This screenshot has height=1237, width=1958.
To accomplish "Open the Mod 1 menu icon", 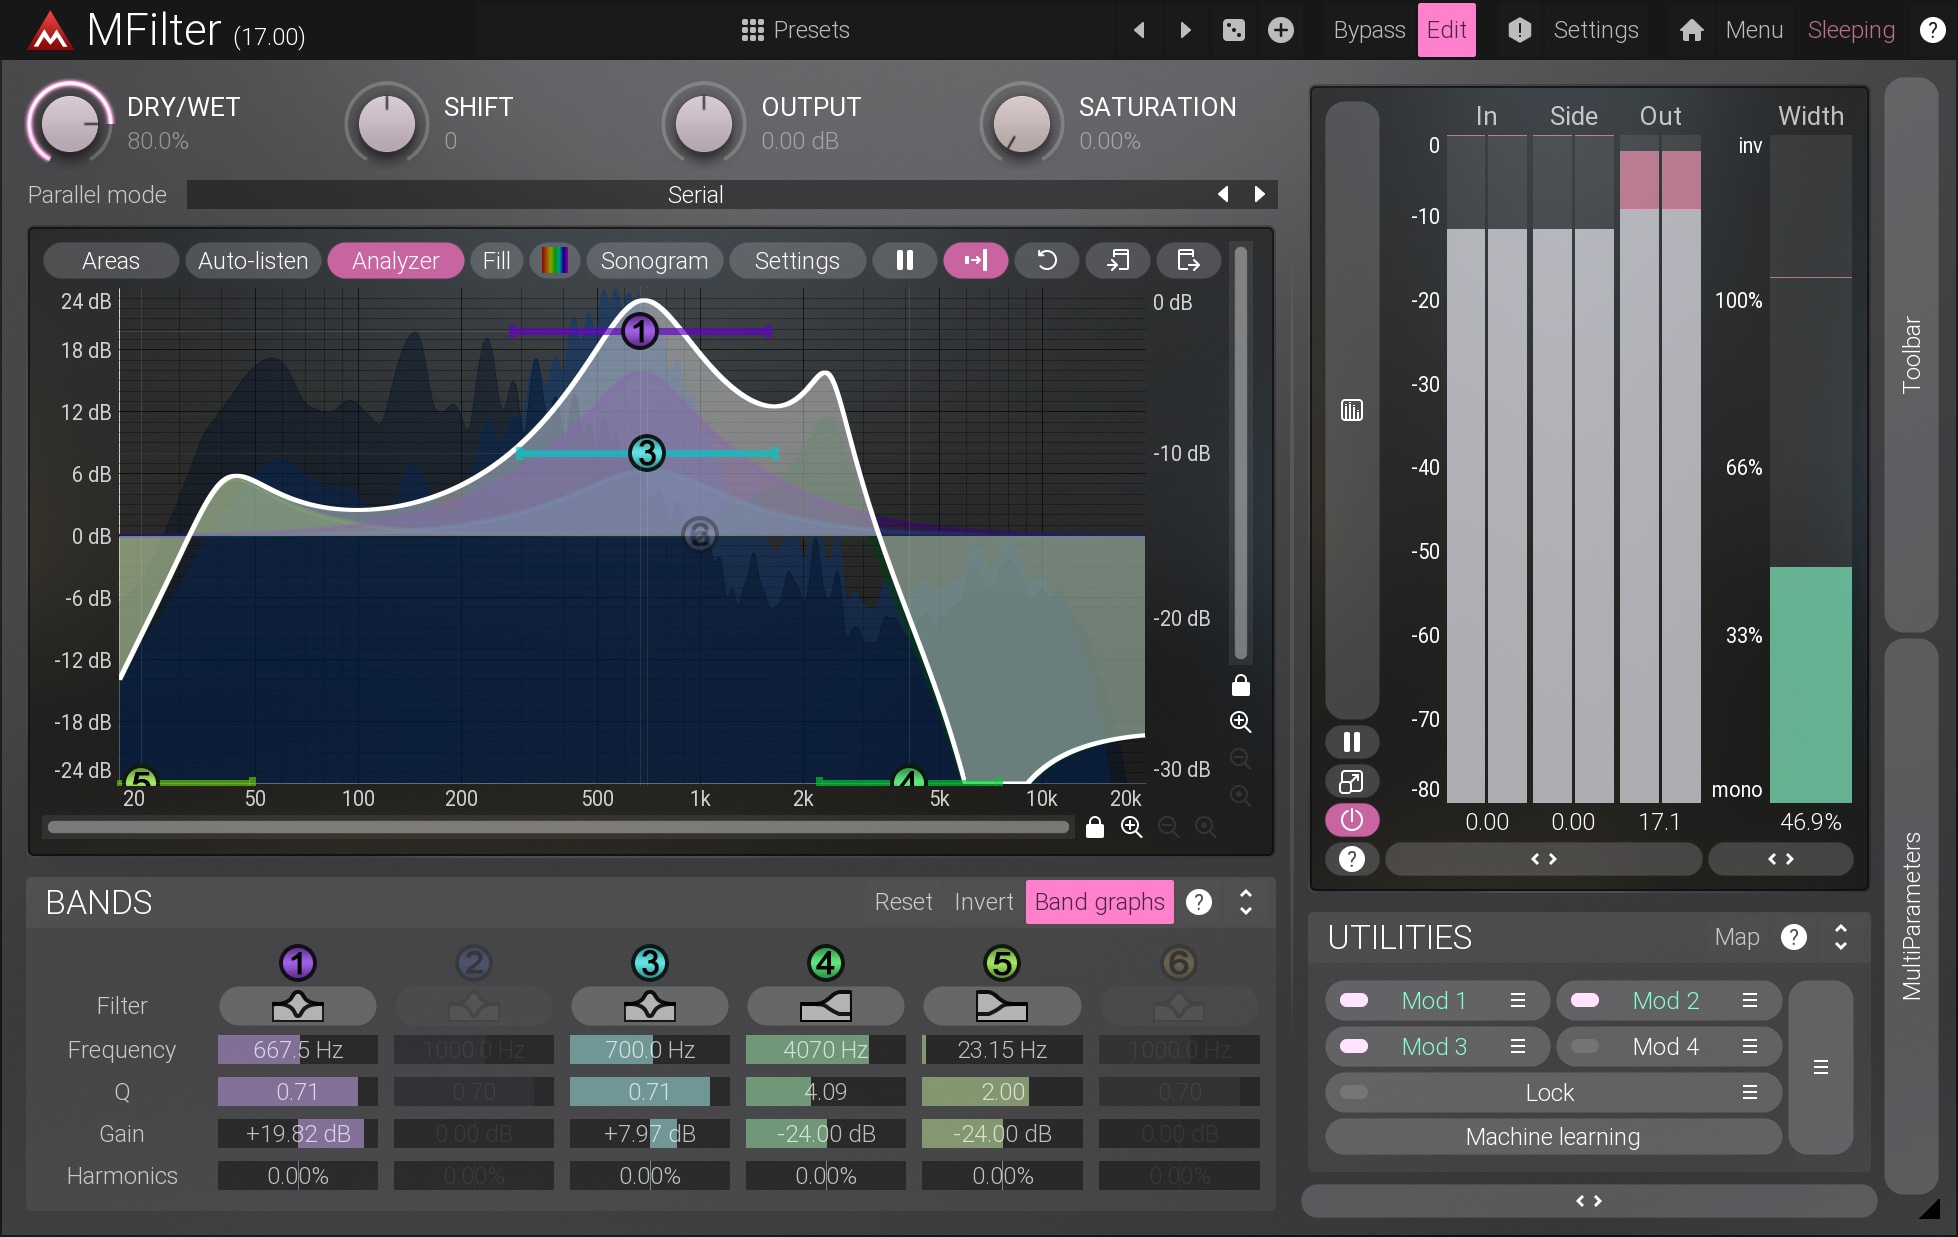I will (x=1517, y=1001).
